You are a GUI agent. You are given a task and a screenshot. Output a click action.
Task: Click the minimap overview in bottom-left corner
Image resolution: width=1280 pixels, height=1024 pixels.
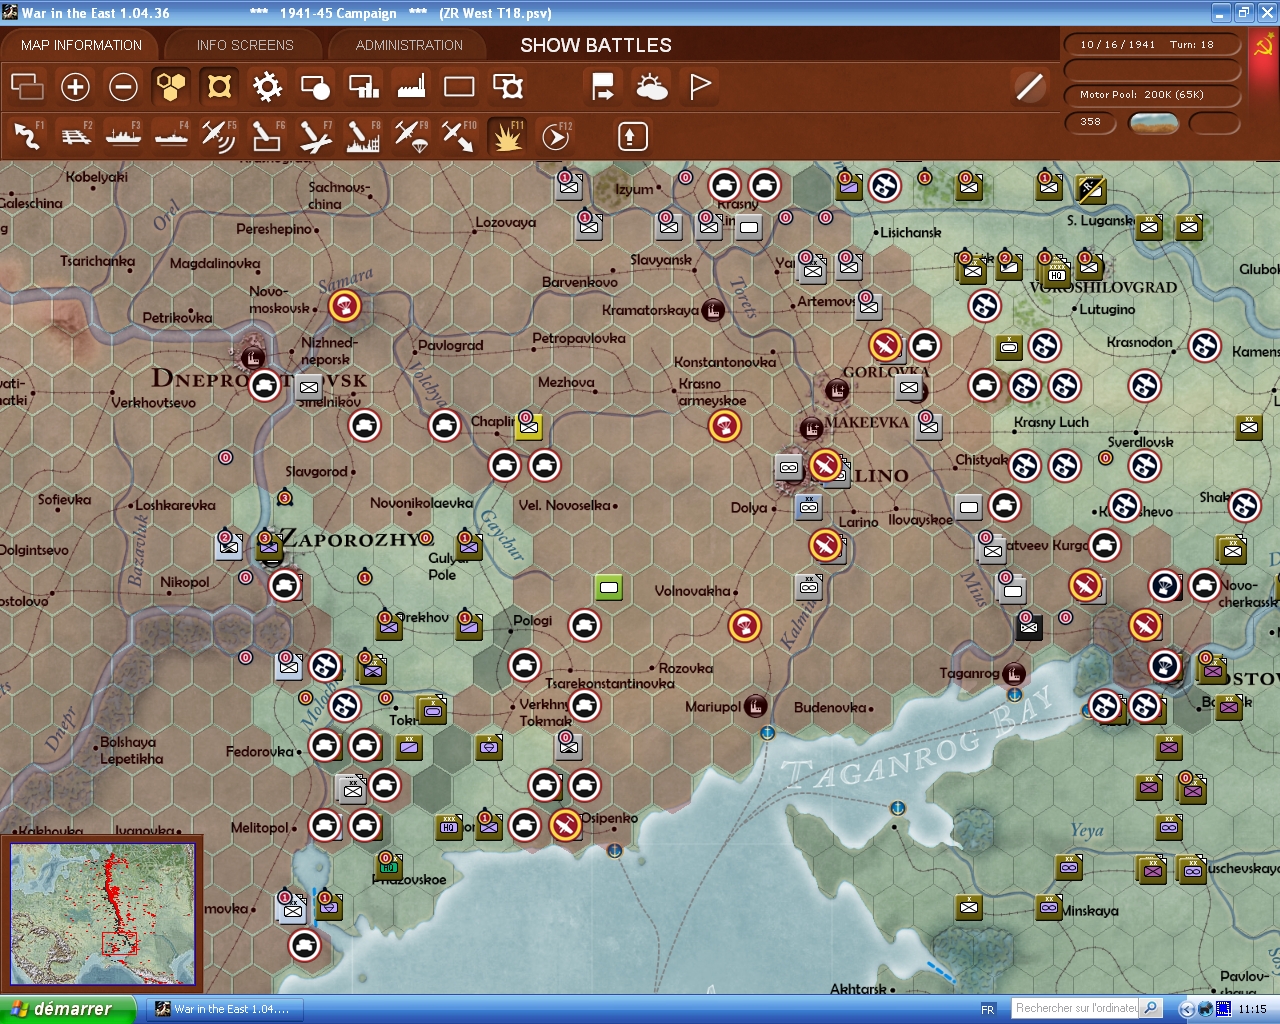(x=102, y=915)
